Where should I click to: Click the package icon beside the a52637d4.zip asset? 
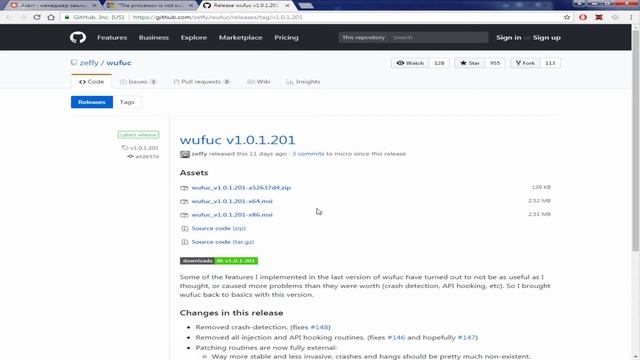pos(184,188)
